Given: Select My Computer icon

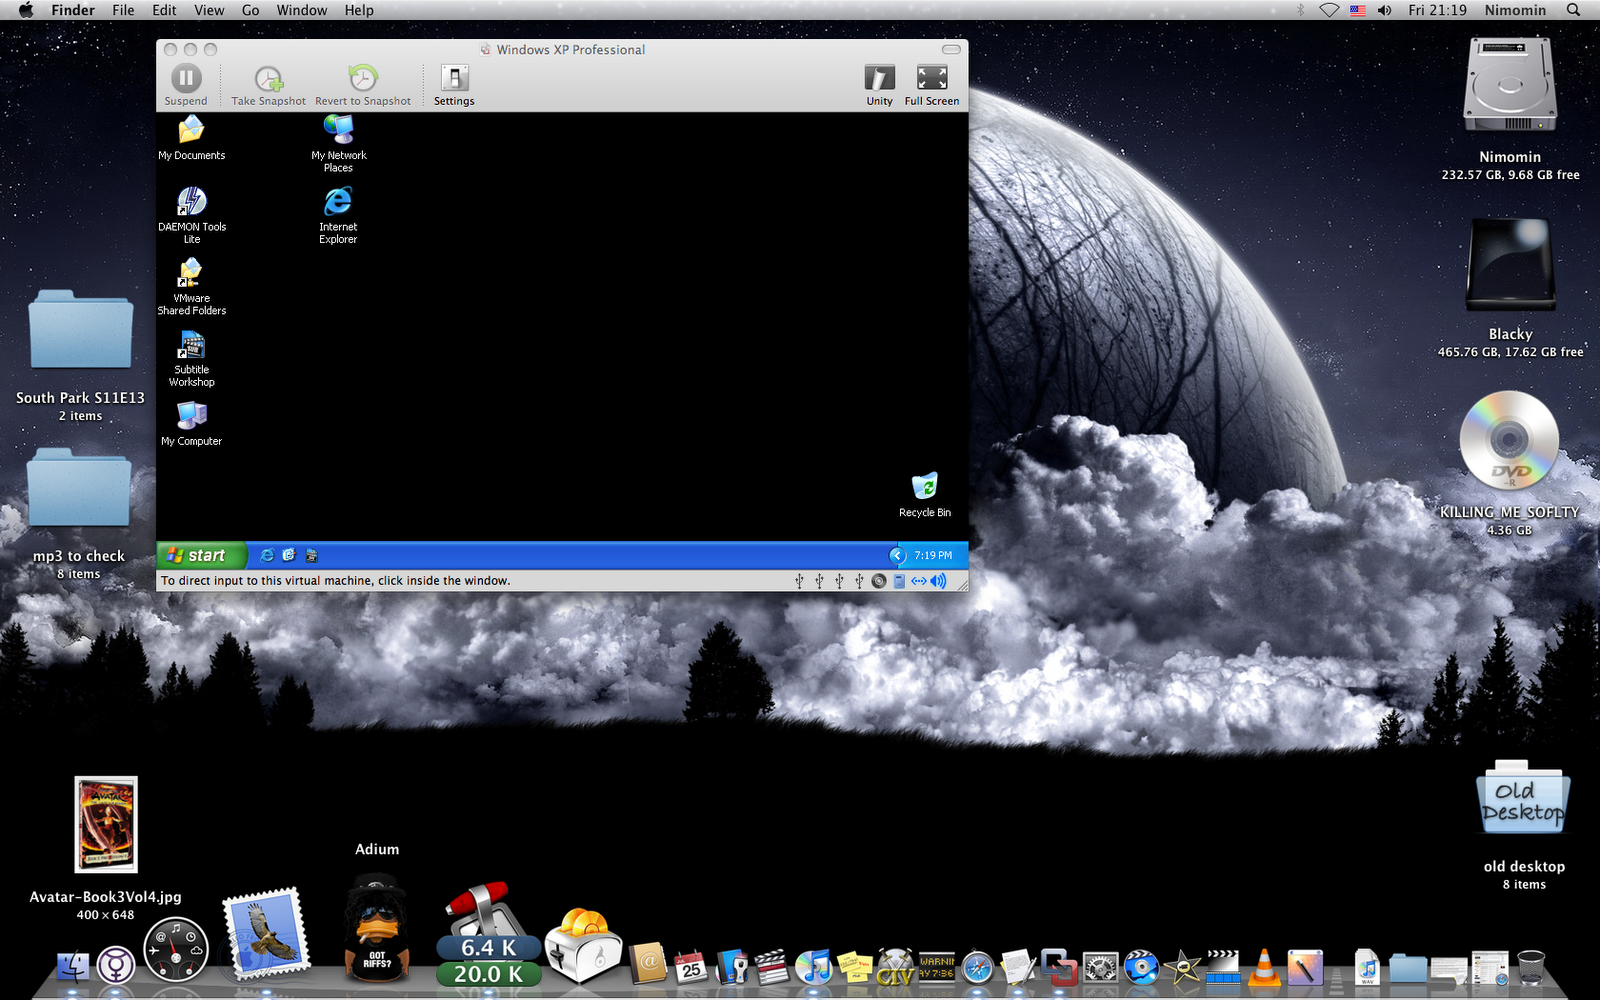Looking at the screenshot, I should click(x=192, y=423).
